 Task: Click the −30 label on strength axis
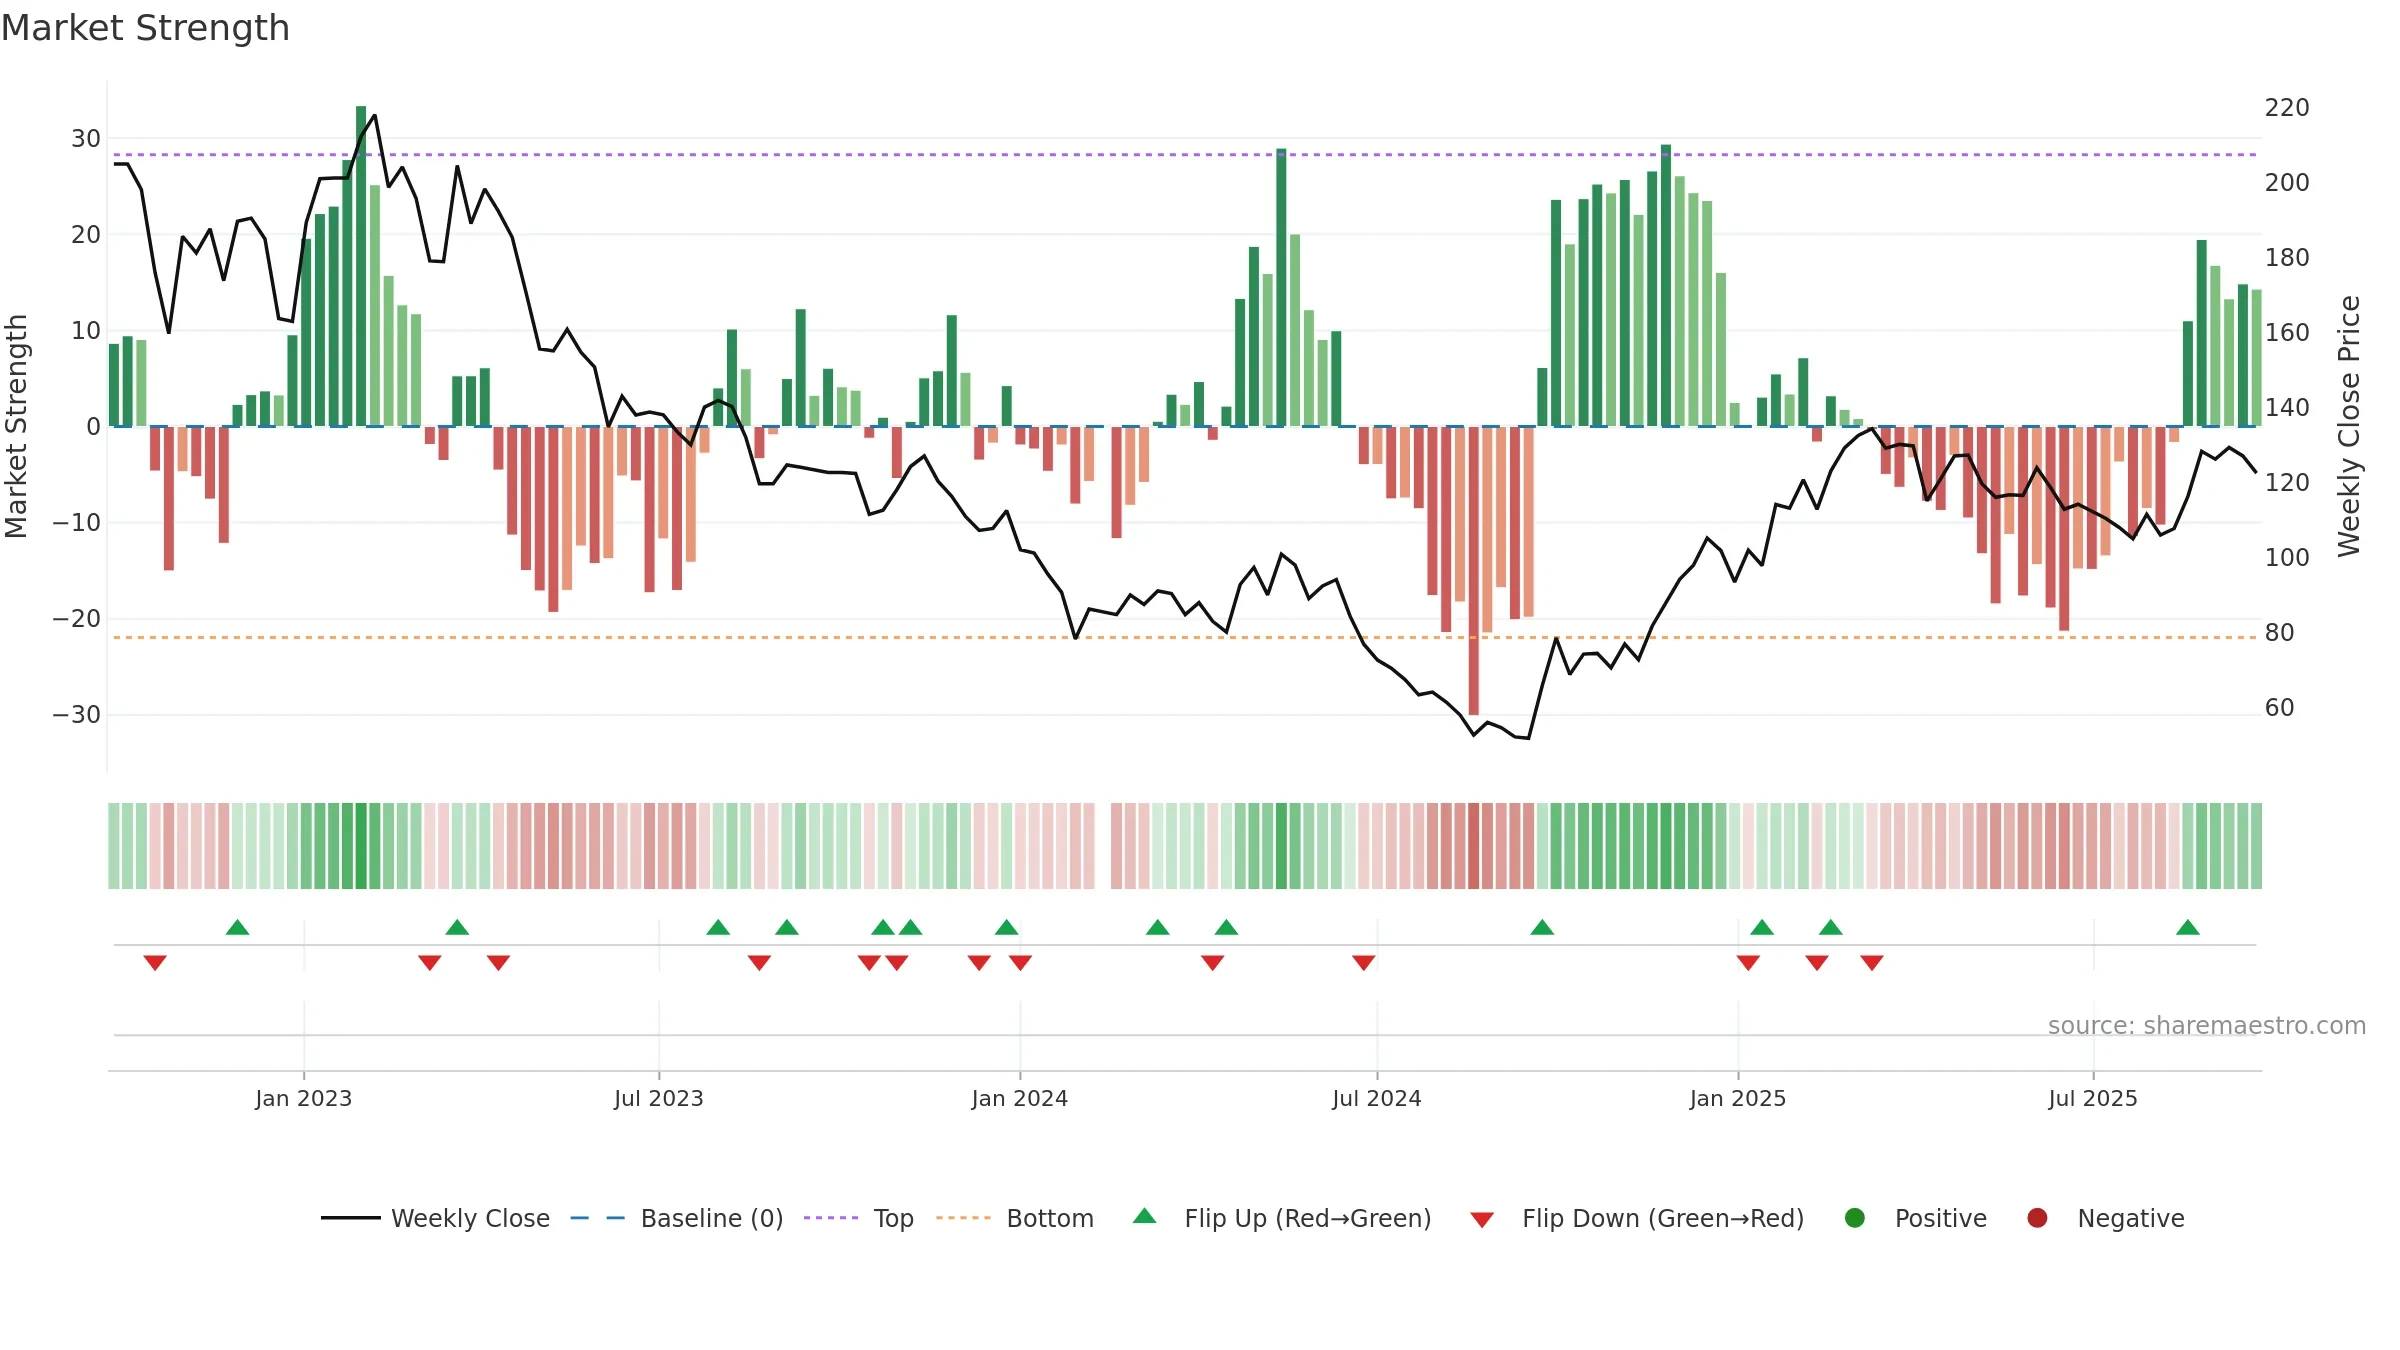(x=77, y=714)
